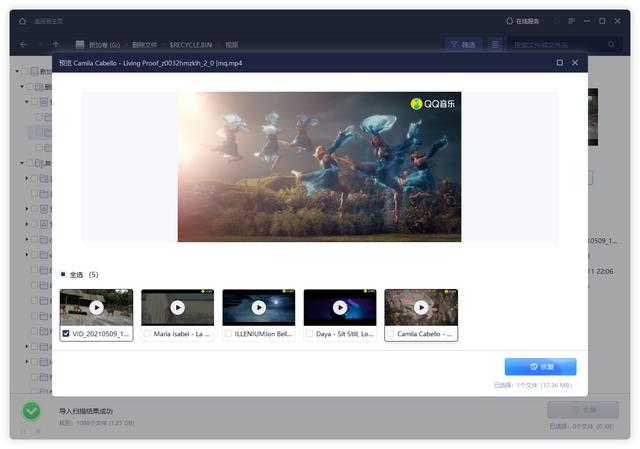This screenshot has width=640, height=449.
Task: Play the VID_20210509 video thumbnail
Action: click(96, 307)
